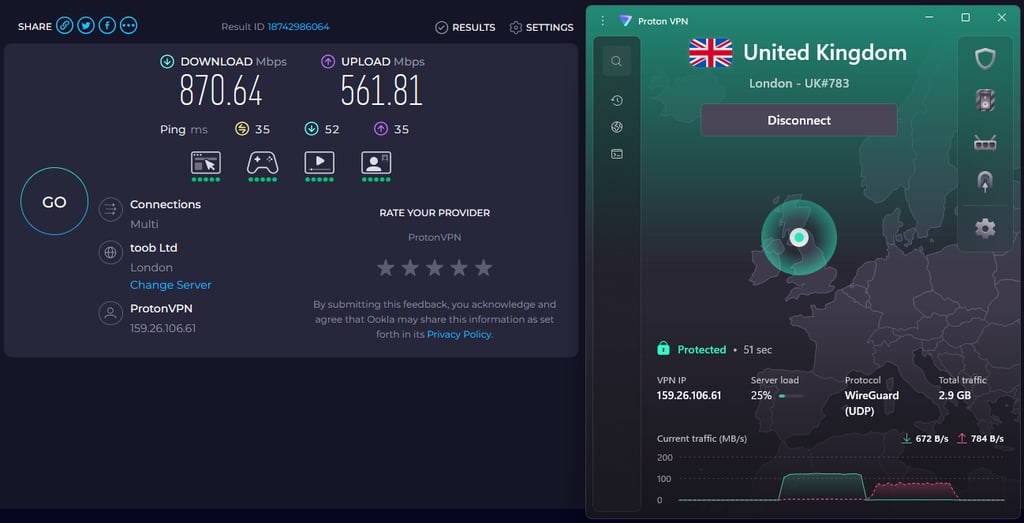Click London - UK#783 server label
The image size is (1024, 523).
(799, 84)
